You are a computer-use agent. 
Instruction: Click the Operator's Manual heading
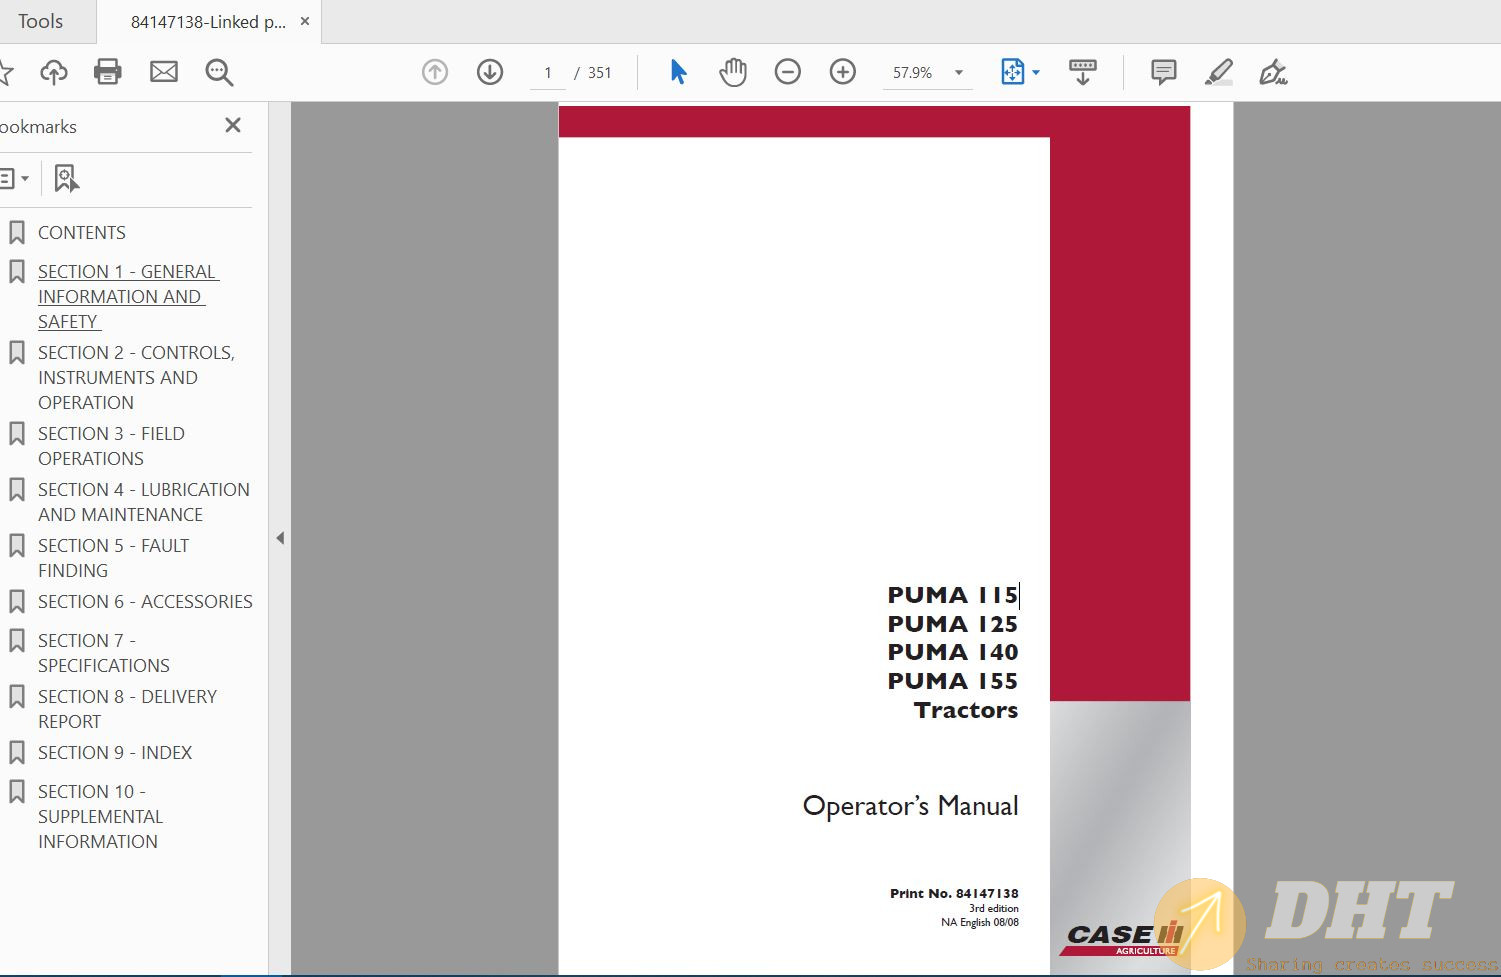(x=910, y=807)
